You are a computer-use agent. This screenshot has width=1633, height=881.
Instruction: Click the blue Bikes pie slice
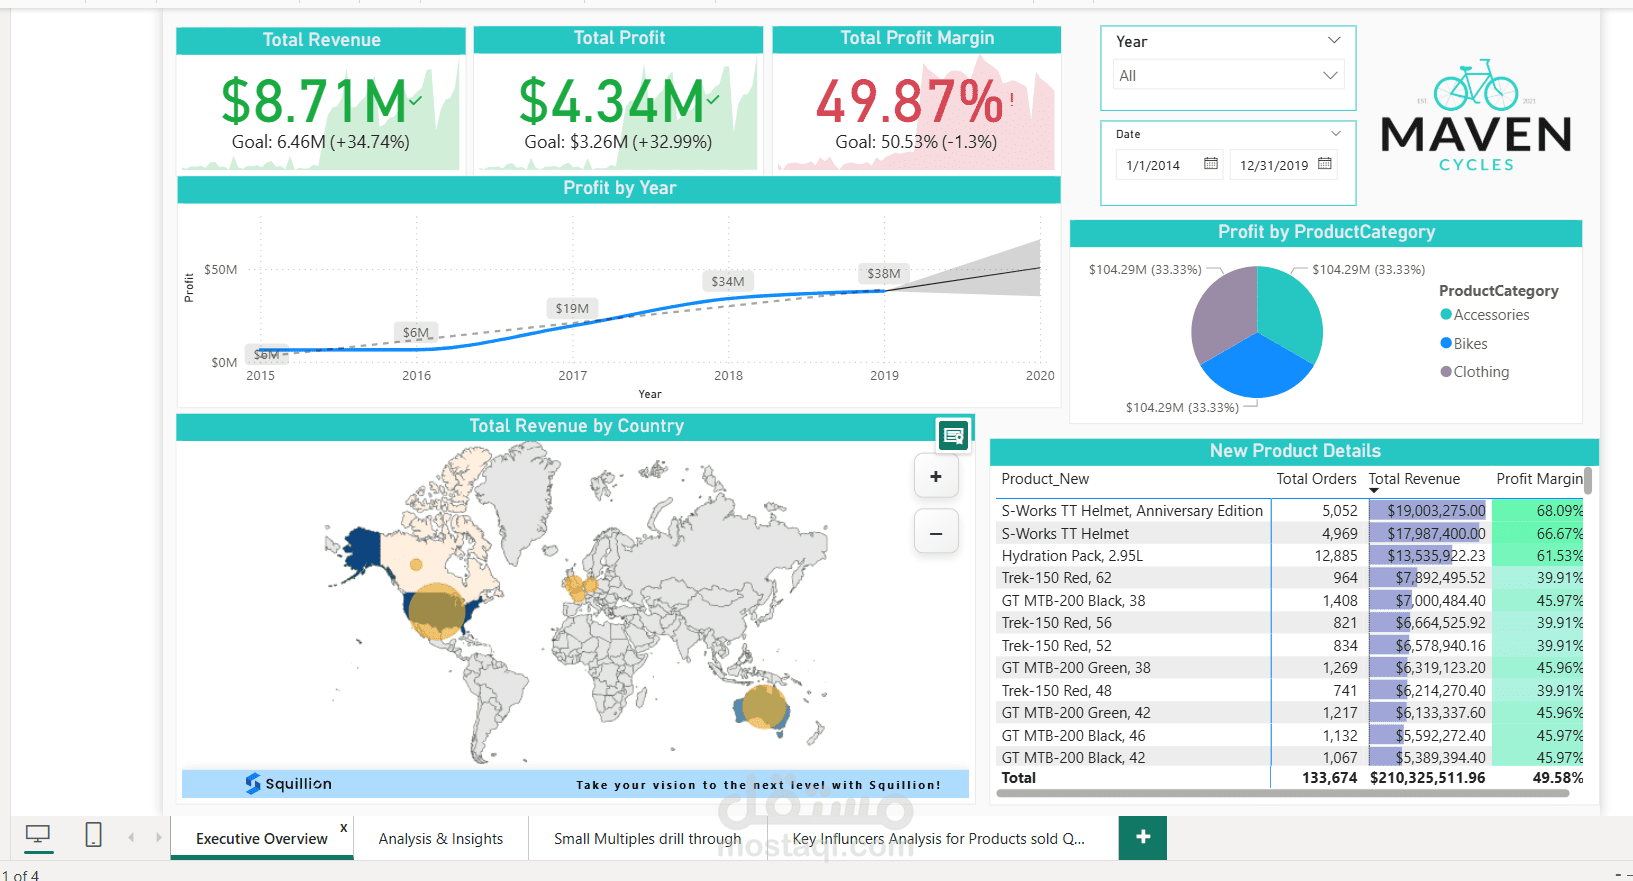click(1257, 368)
